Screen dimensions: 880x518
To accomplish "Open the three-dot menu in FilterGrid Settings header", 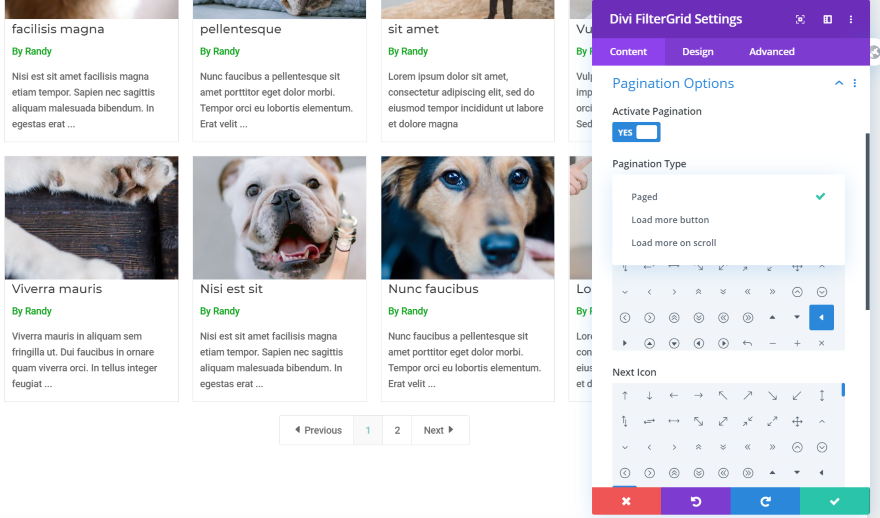I will (851, 19).
